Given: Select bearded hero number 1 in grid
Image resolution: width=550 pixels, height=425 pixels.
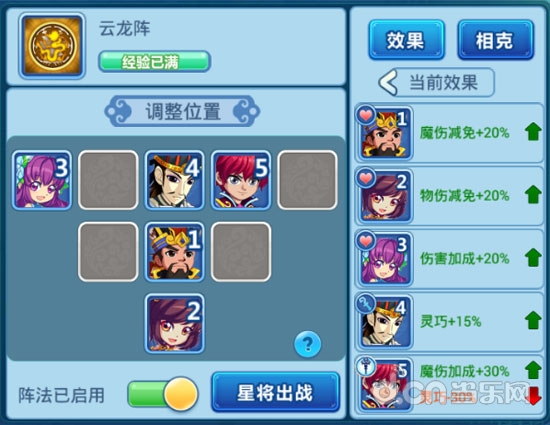Looking at the screenshot, I should (174, 252).
